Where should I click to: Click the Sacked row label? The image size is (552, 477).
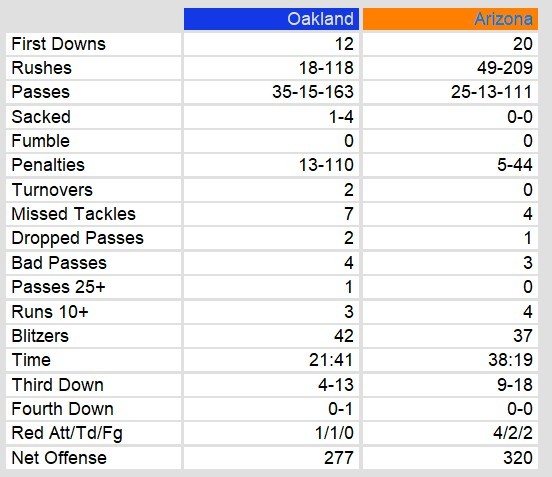pyautogui.click(x=41, y=117)
